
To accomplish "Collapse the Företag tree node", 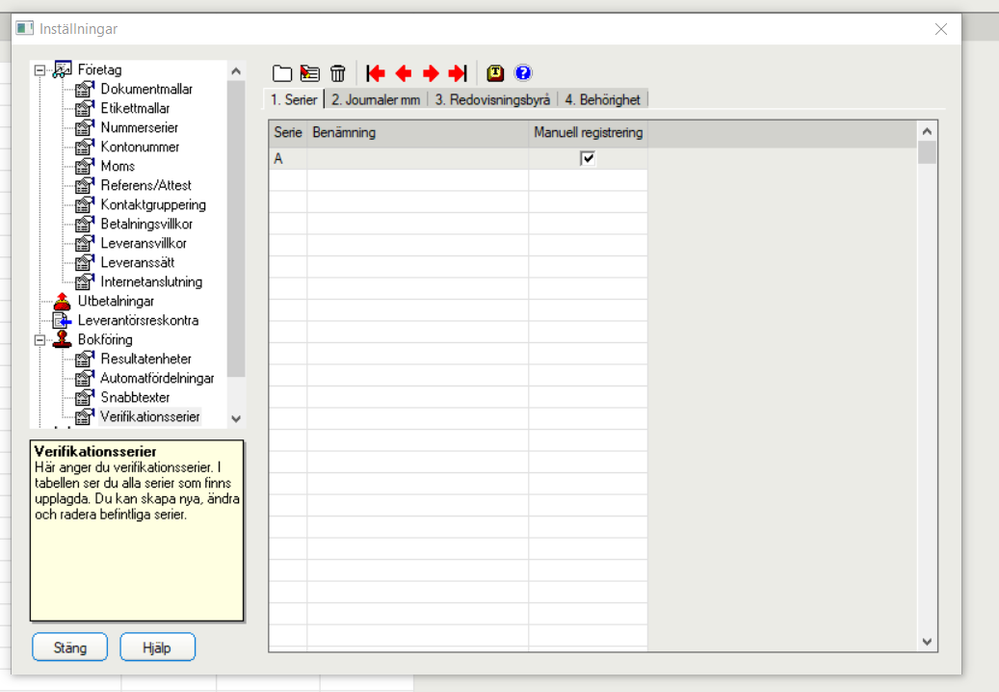I will (40, 70).
